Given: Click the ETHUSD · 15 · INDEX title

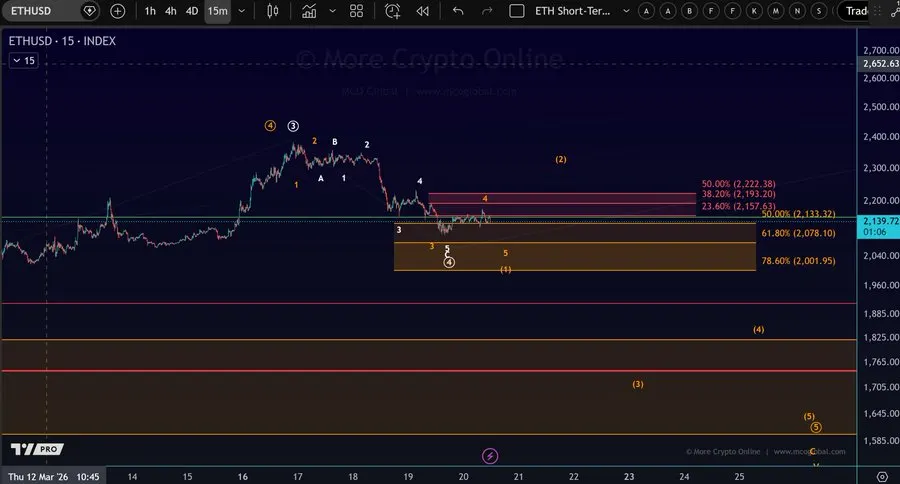Looking at the screenshot, I should coord(62,41).
